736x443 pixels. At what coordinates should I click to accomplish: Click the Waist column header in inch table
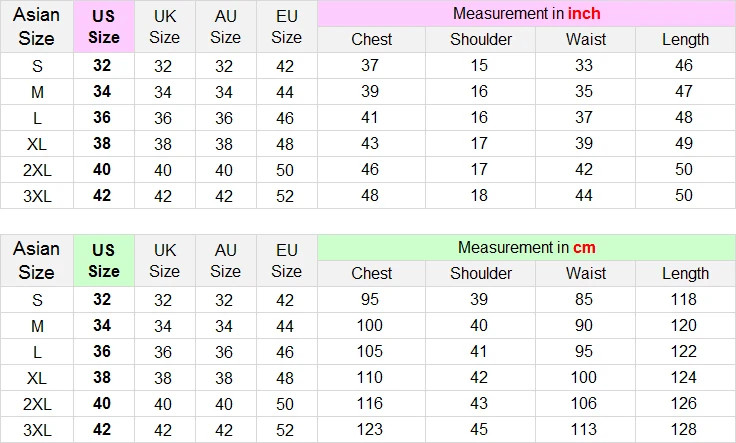tap(585, 40)
